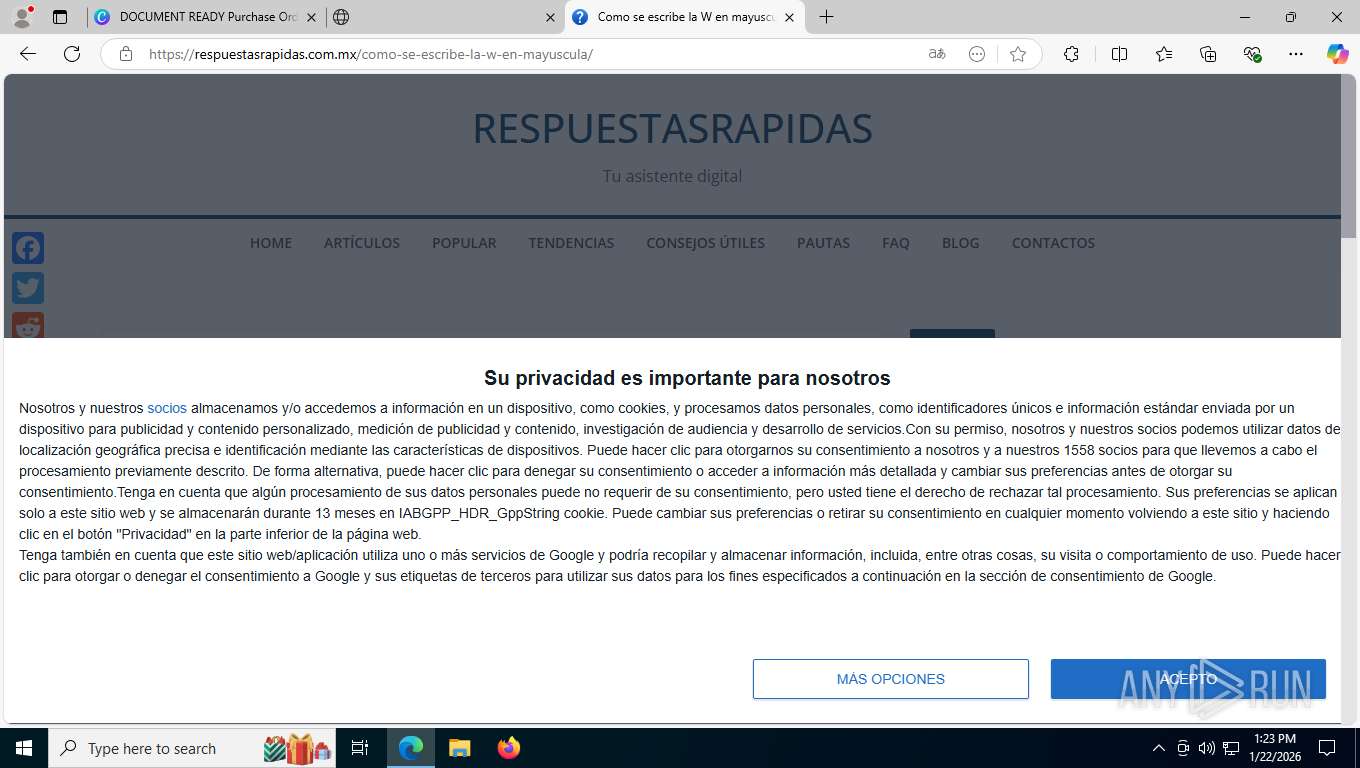Open Edge Settings and more menu

pos(1296,54)
